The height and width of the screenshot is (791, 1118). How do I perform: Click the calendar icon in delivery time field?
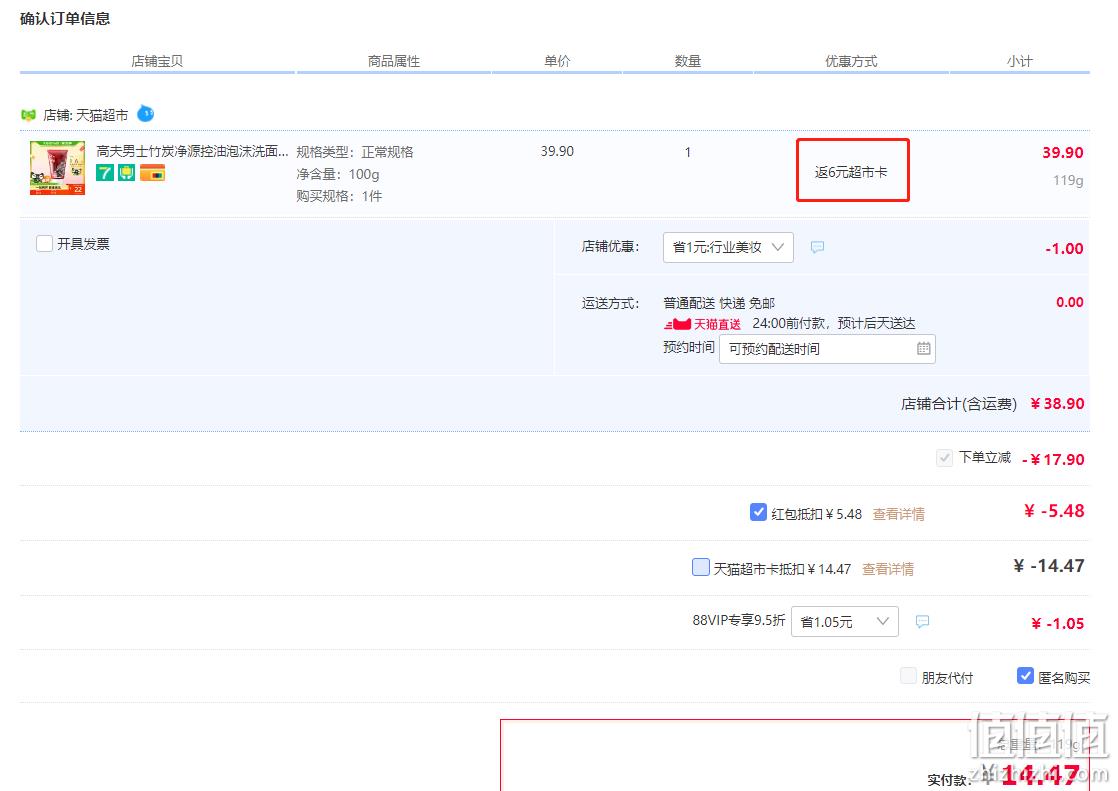coord(923,349)
